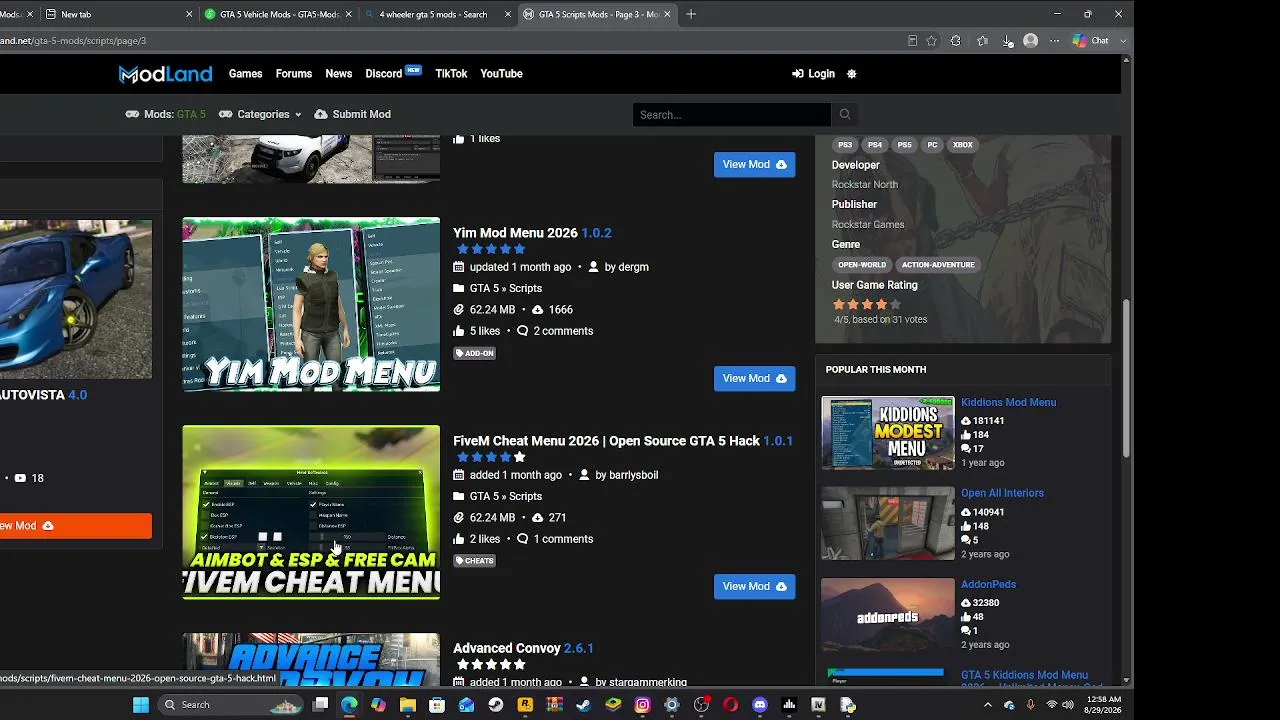
Task: Click the ModLand logo
Action: (166, 74)
